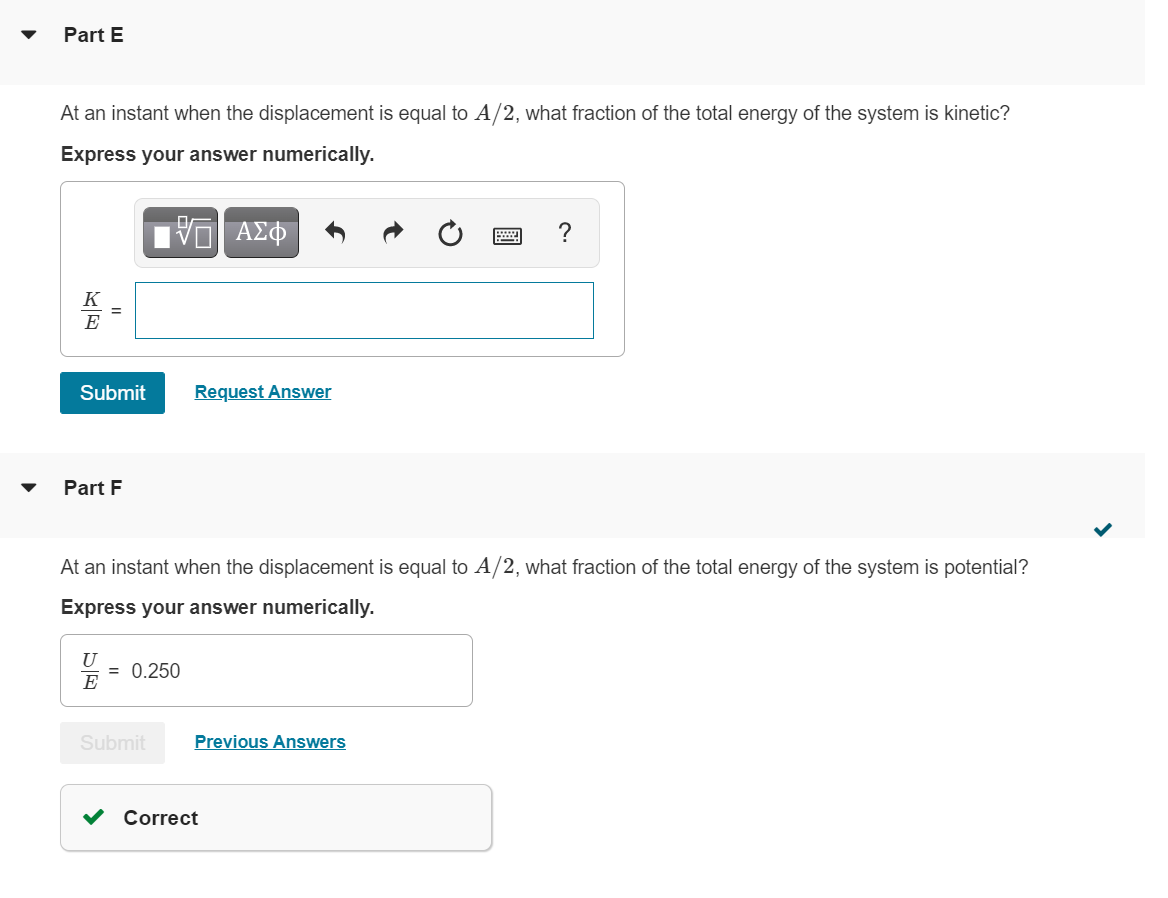Open equation editor help
Image resolution: width=1168 pixels, height=898 pixels.
click(564, 232)
